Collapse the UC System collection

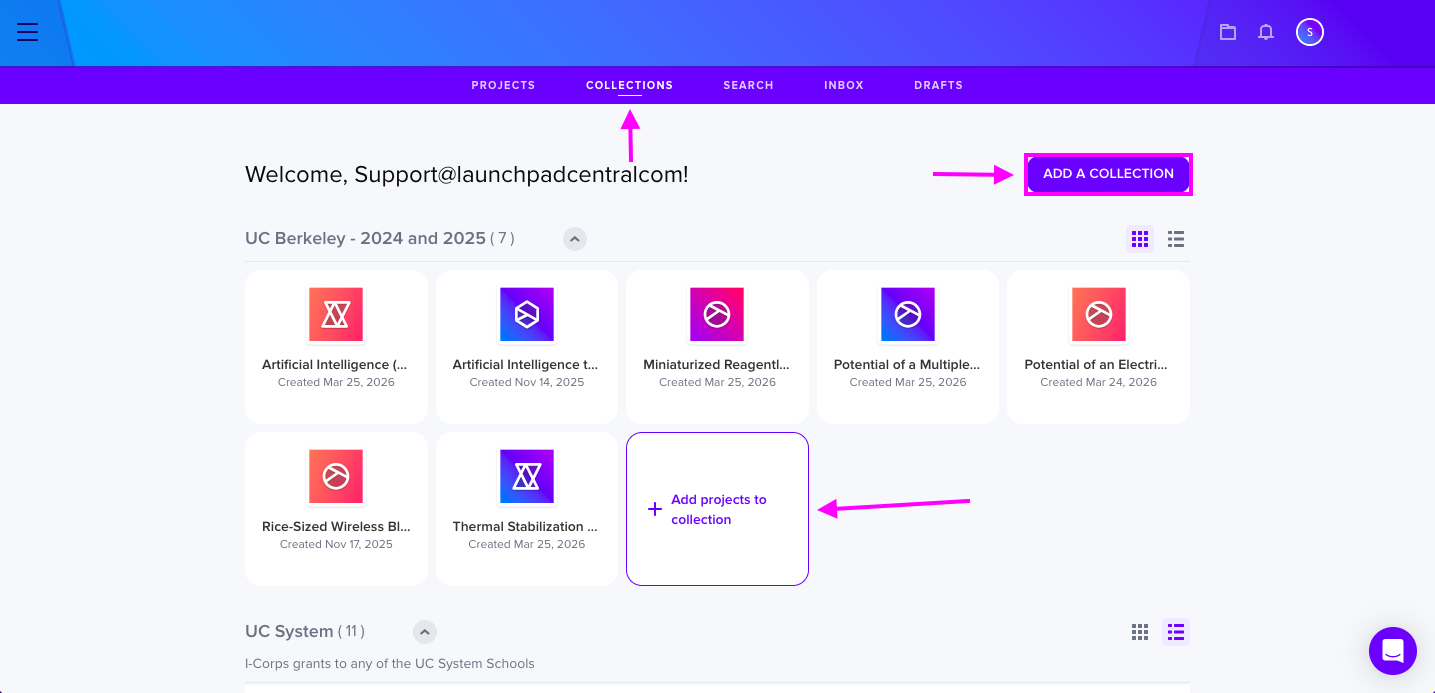(425, 632)
